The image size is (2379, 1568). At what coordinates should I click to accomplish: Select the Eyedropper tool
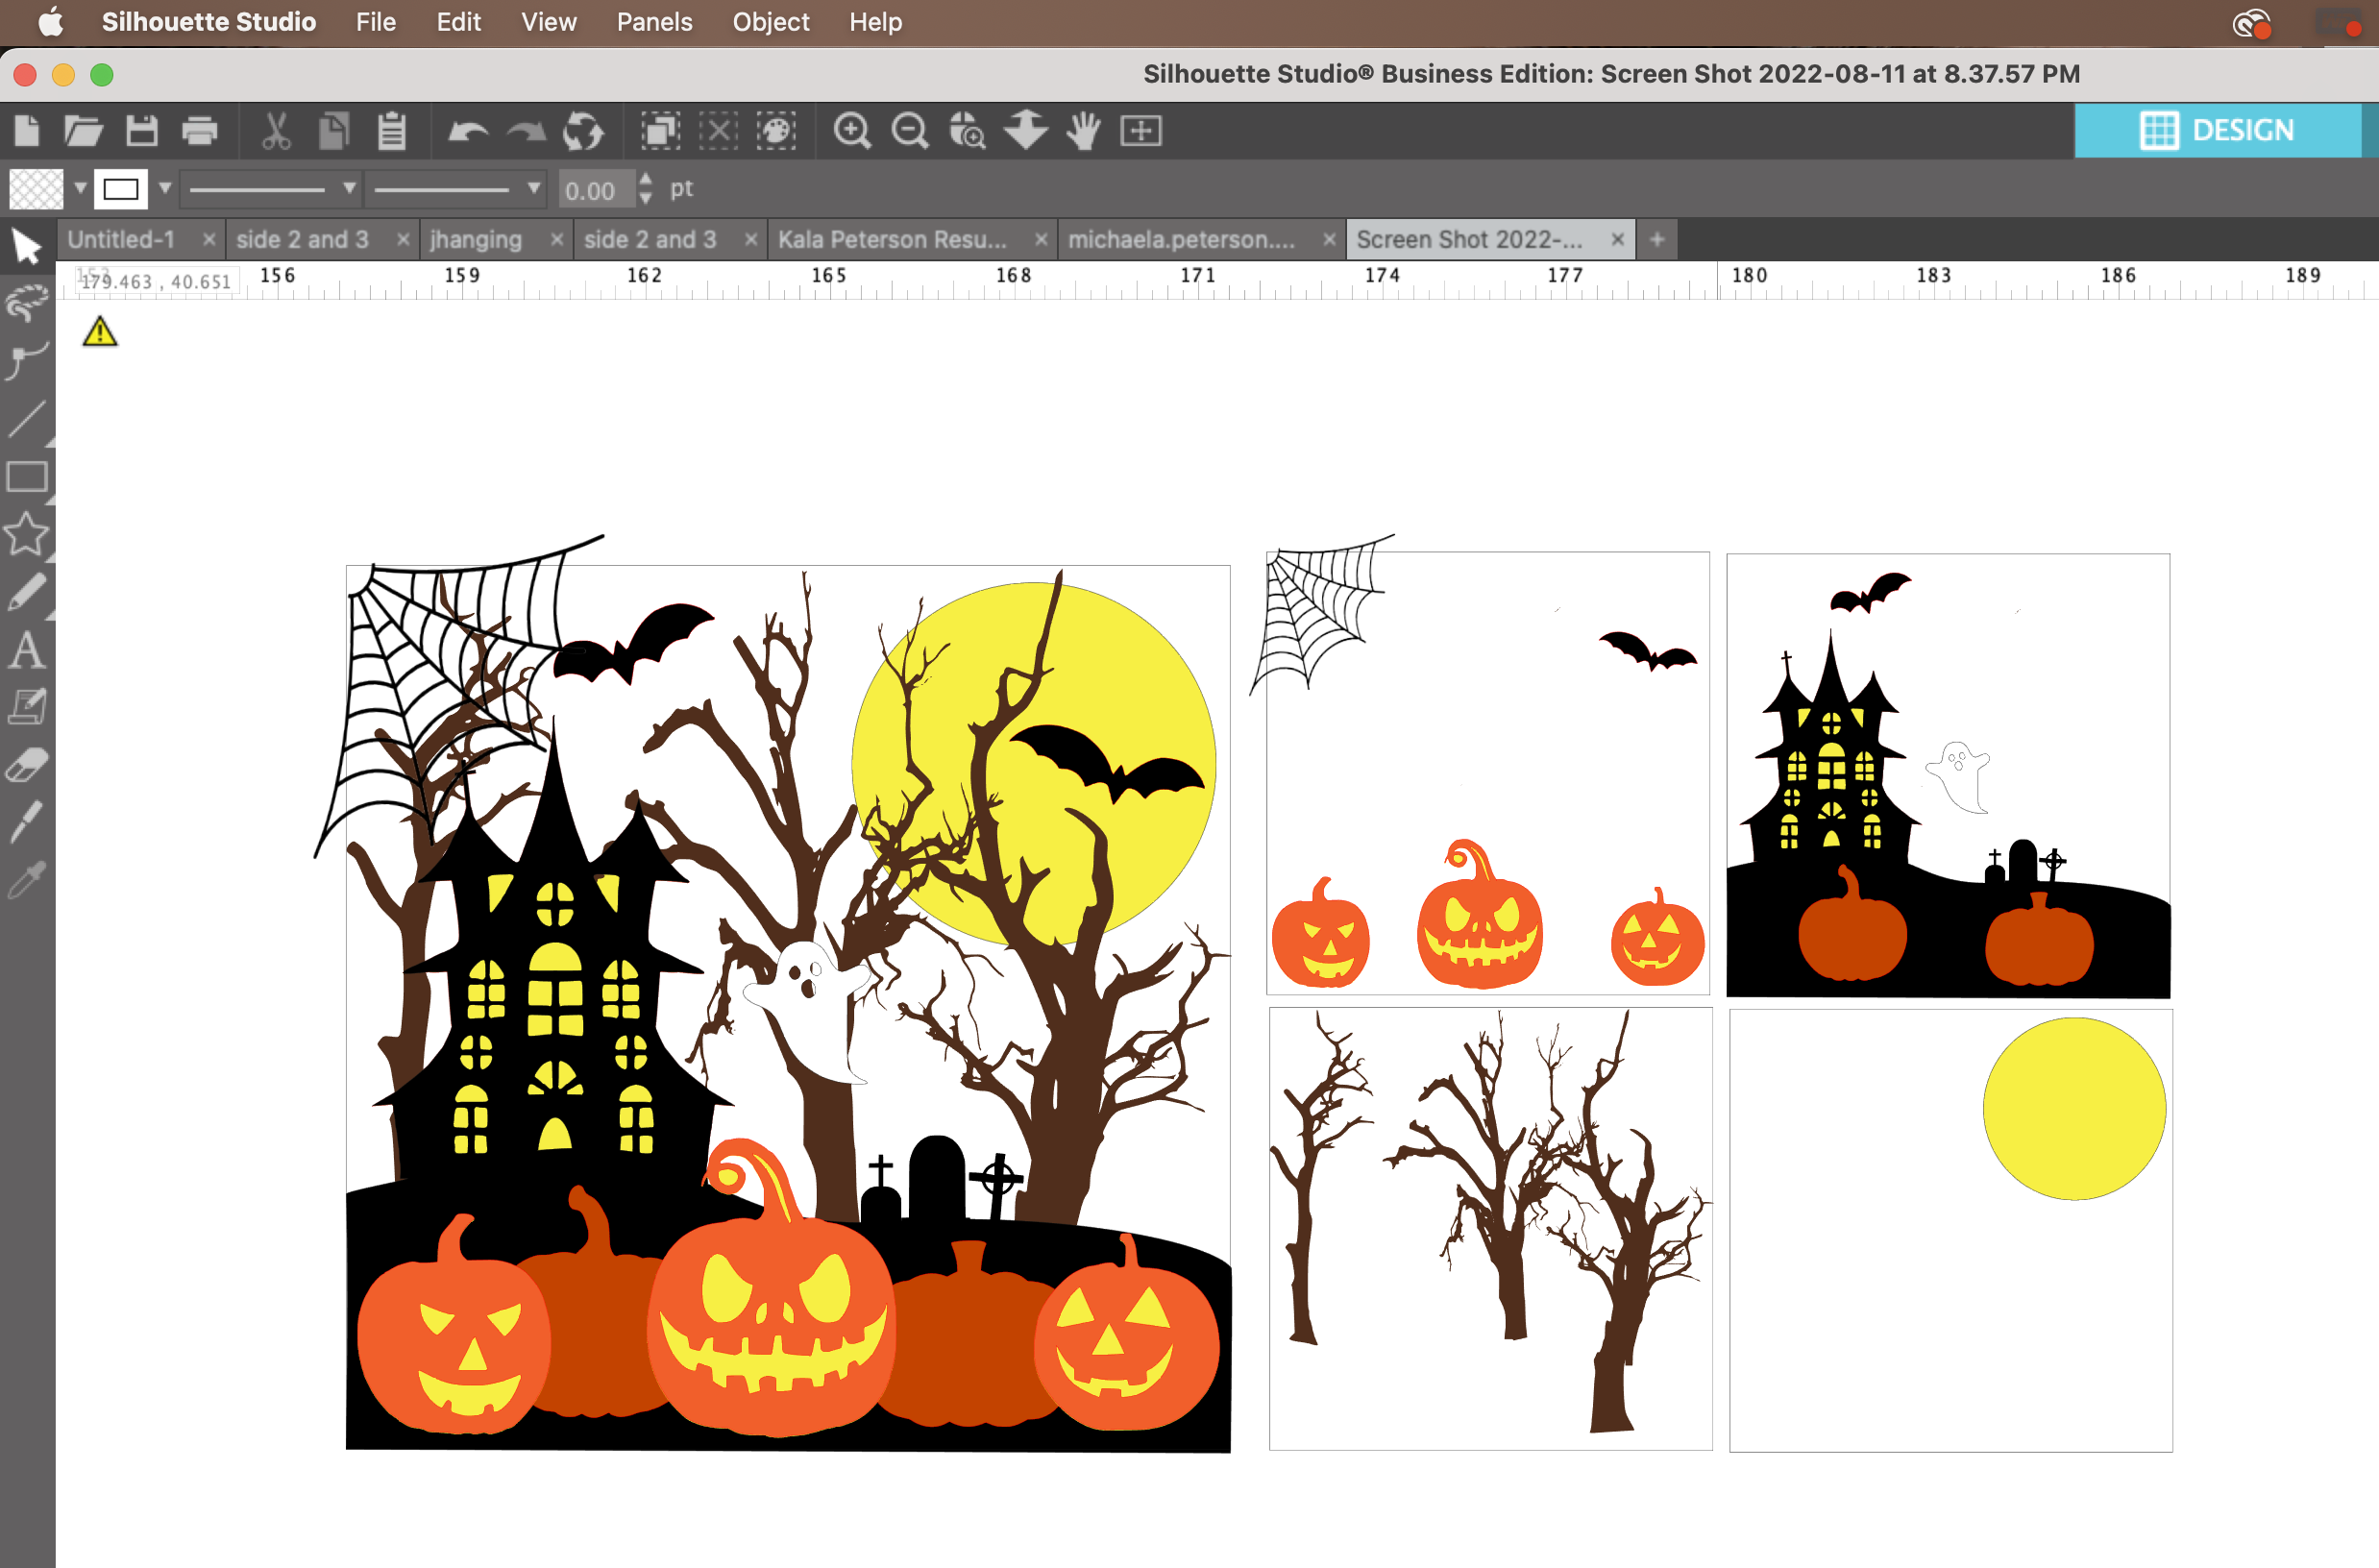(x=27, y=879)
